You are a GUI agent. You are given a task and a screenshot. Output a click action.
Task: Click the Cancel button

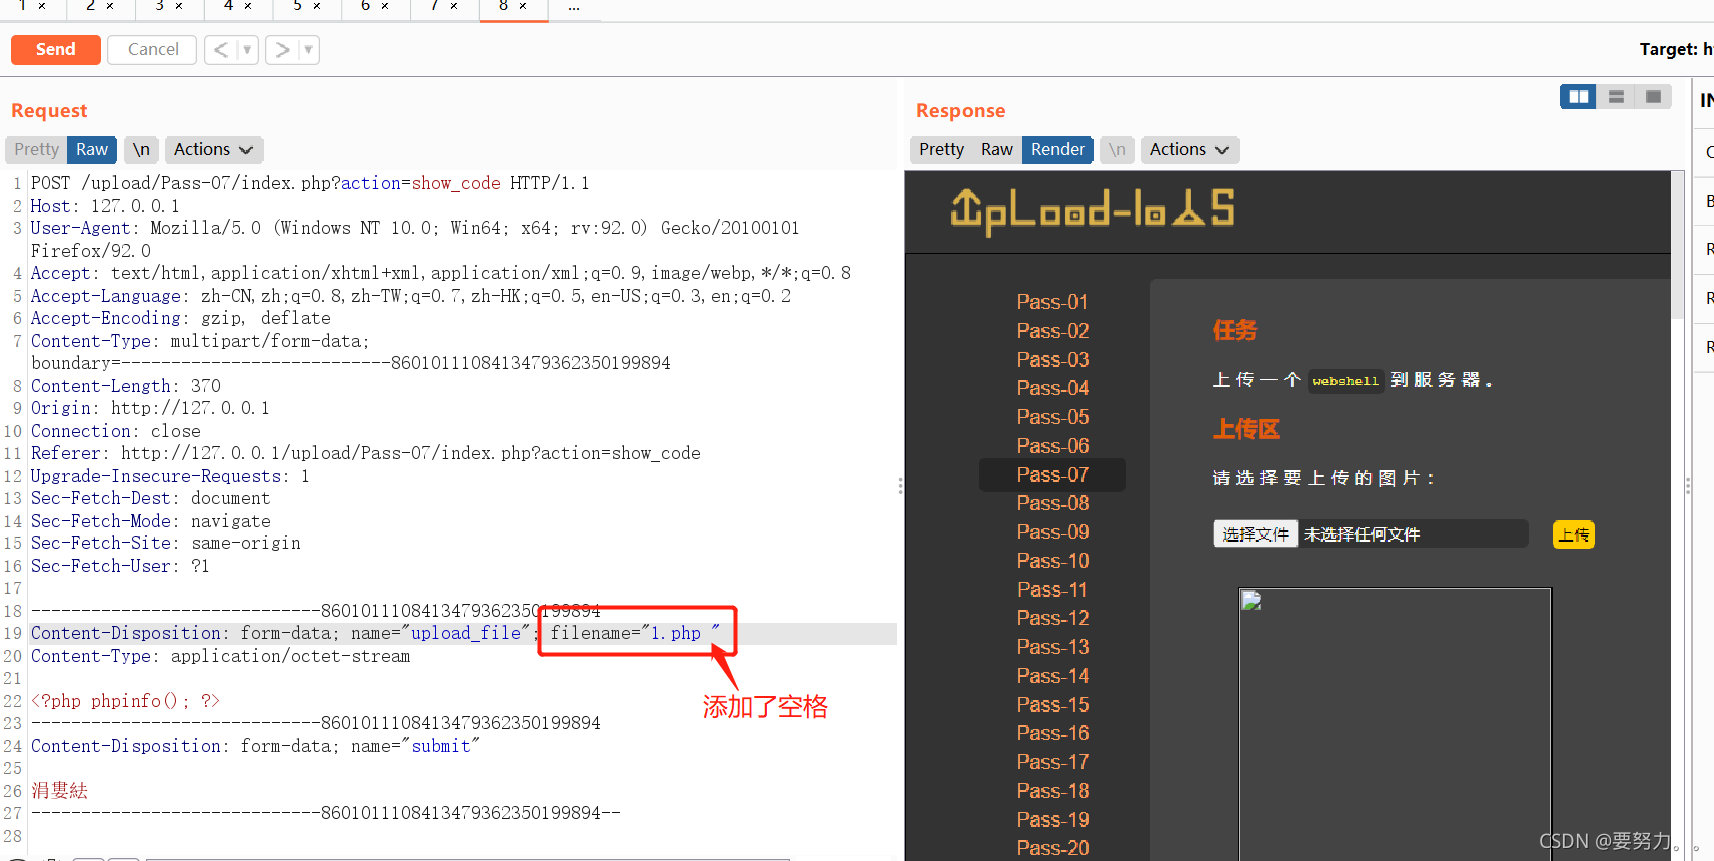pyautogui.click(x=153, y=49)
